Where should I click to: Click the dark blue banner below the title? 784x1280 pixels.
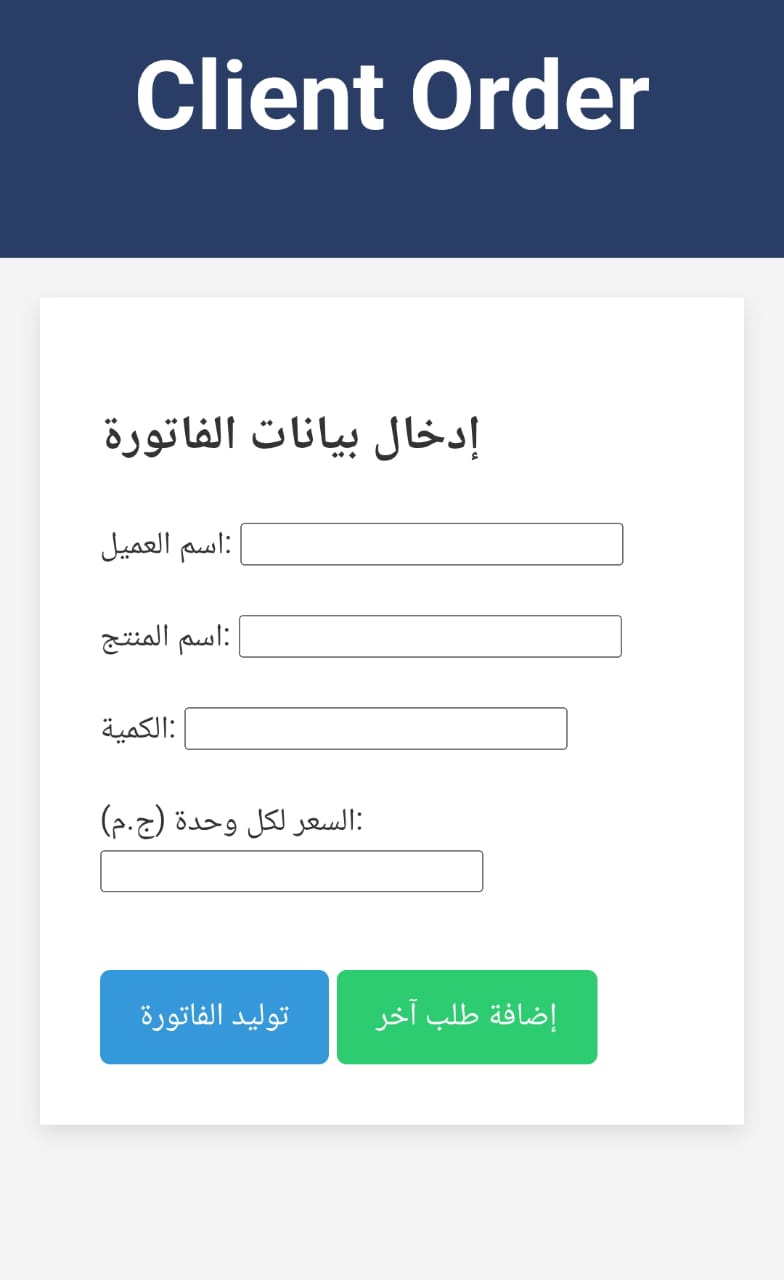(x=392, y=210)
